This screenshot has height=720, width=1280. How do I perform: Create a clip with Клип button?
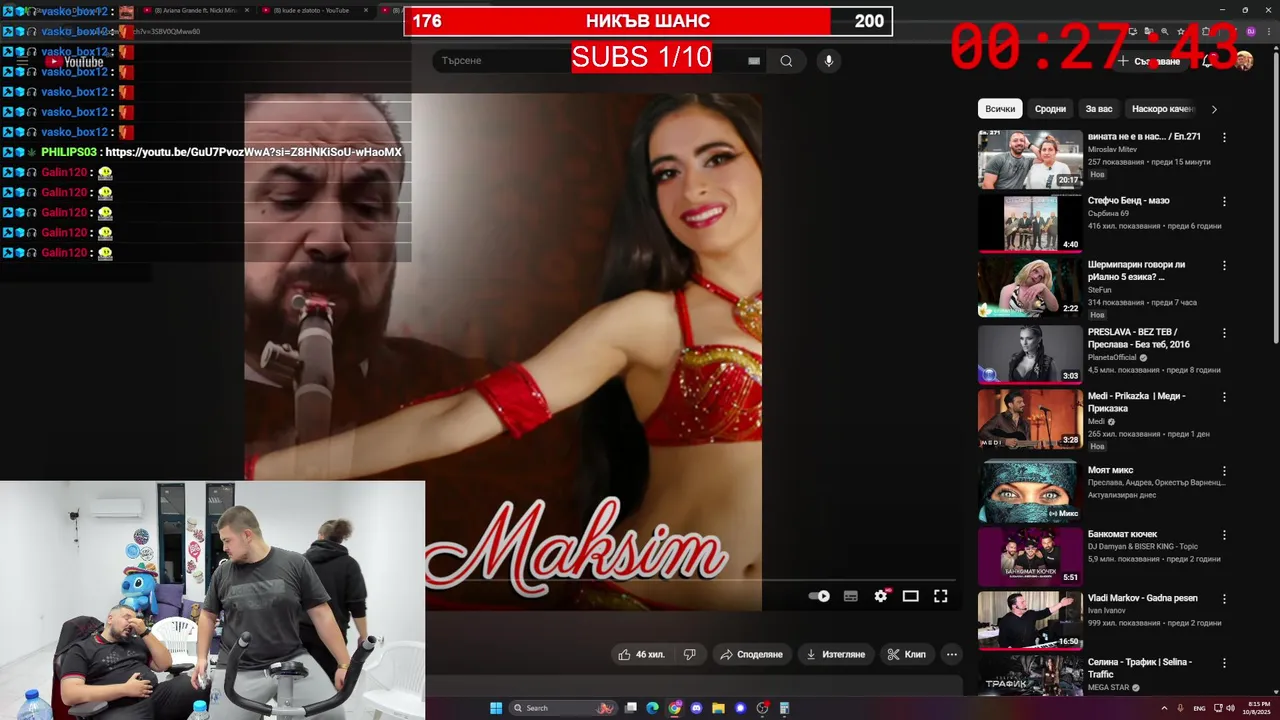point(907,654)
